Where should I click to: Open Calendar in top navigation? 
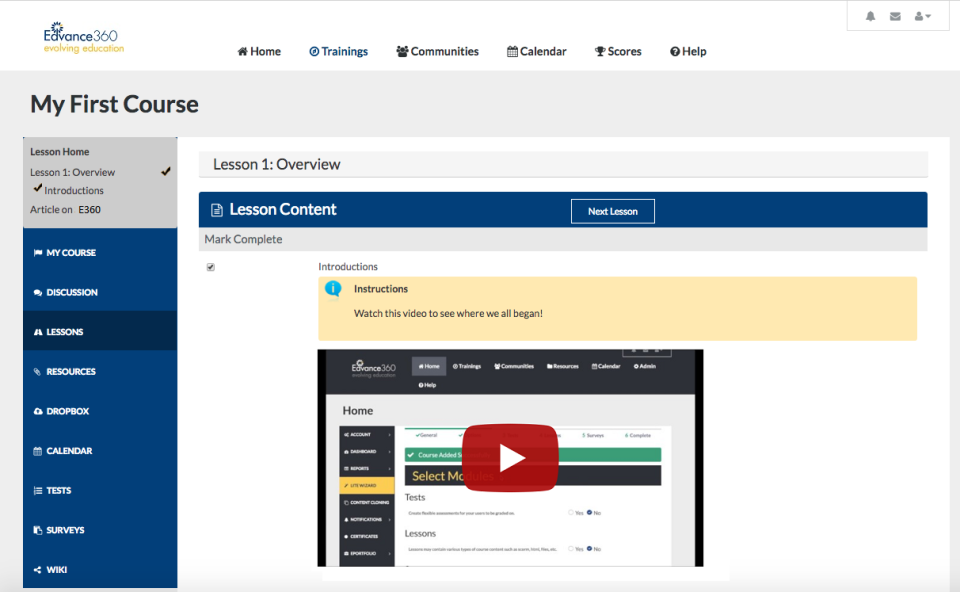click(537, 51)
